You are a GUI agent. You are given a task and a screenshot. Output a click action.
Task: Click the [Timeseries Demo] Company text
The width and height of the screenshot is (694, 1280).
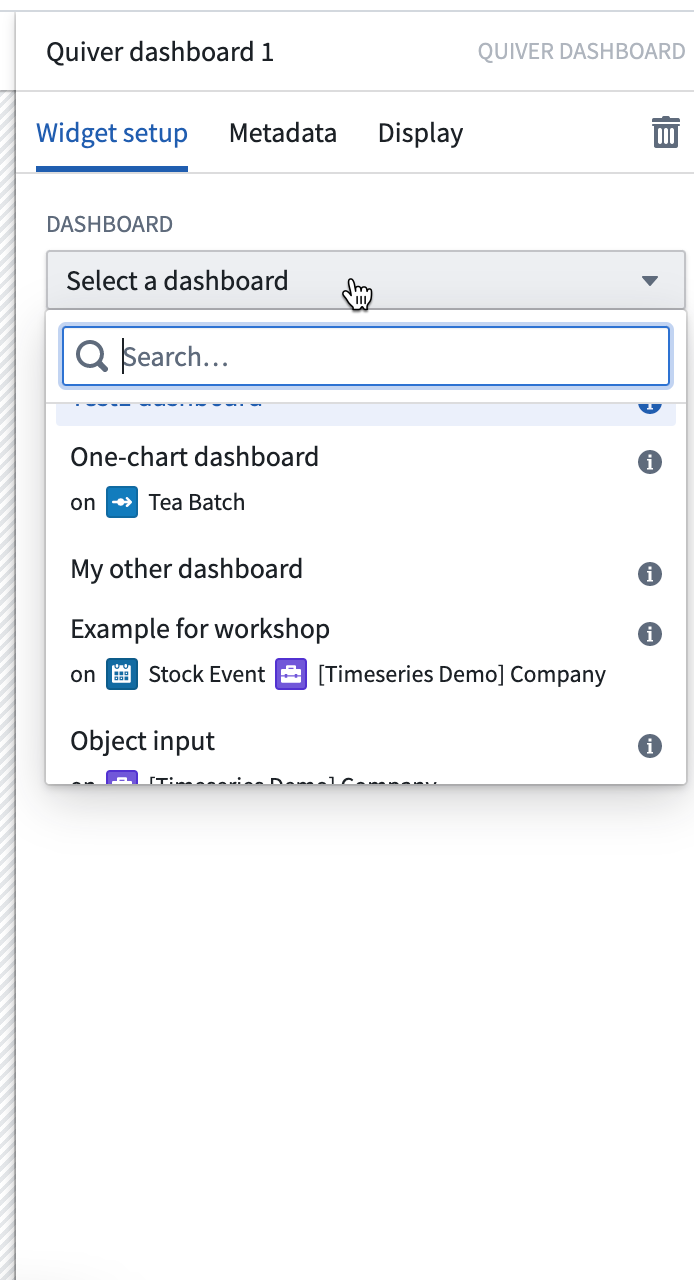[462, 674]
